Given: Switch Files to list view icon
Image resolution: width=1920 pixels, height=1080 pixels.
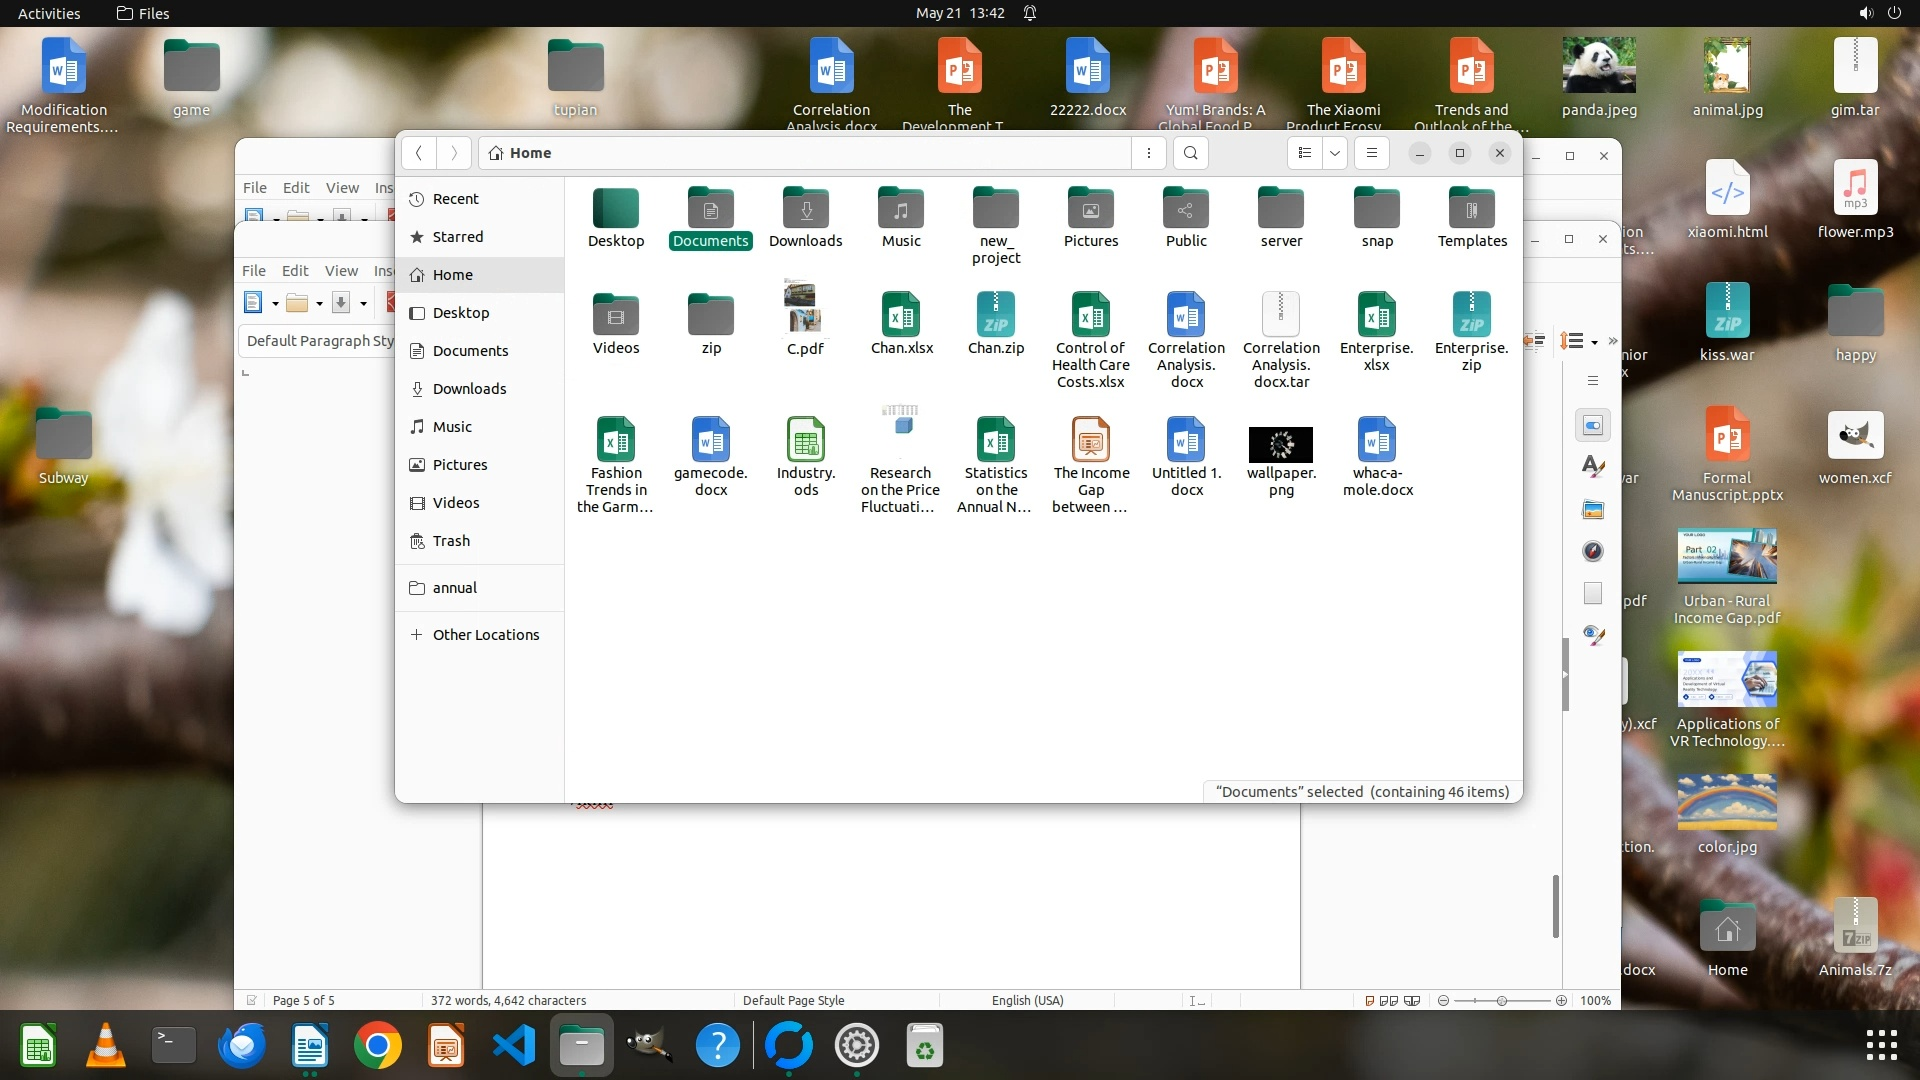Looking at the screenshot, I should (1304, 153).
